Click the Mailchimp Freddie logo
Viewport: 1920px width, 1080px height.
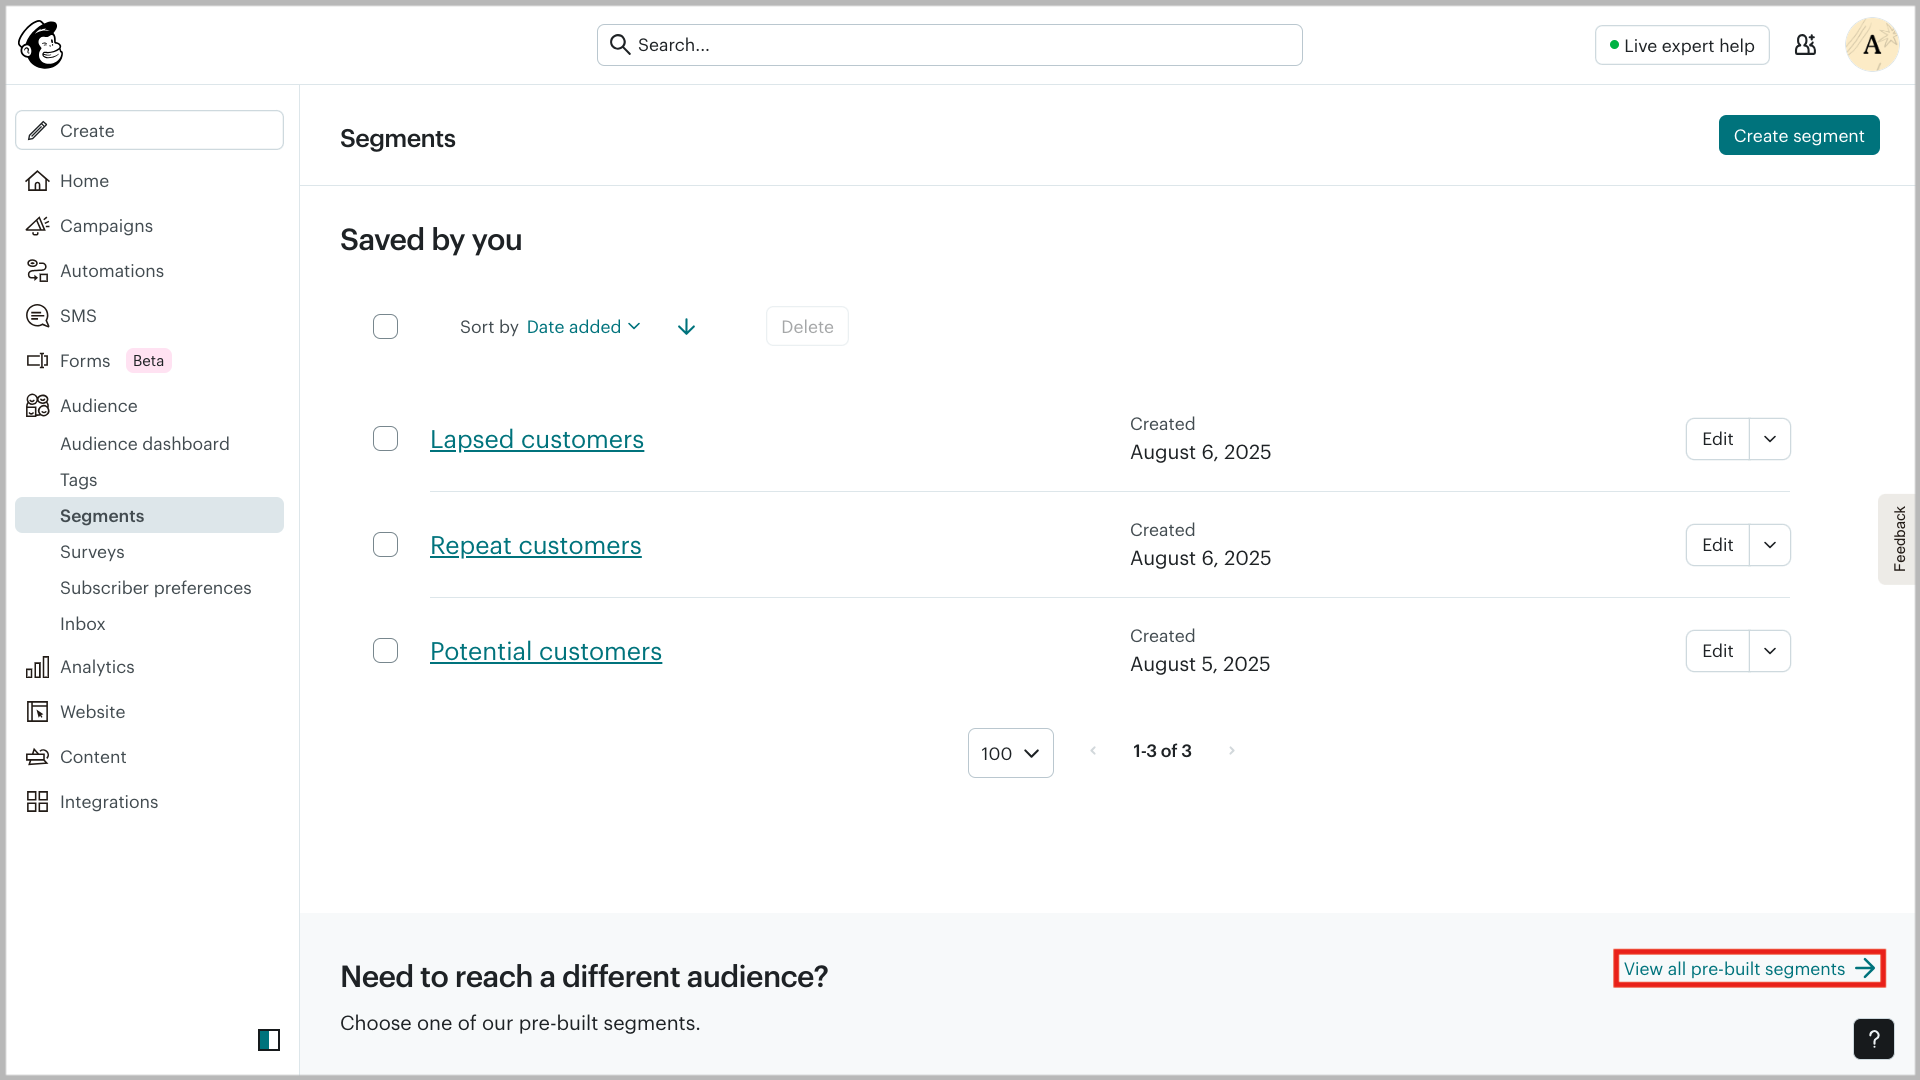coord(41,45)
